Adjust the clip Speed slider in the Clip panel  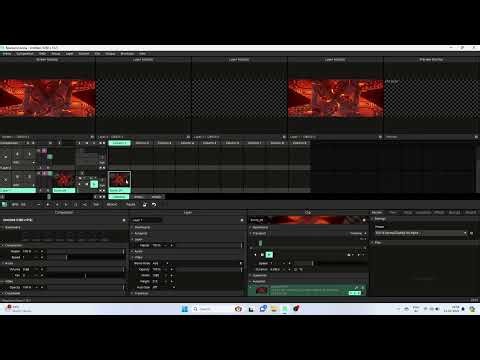330,263
